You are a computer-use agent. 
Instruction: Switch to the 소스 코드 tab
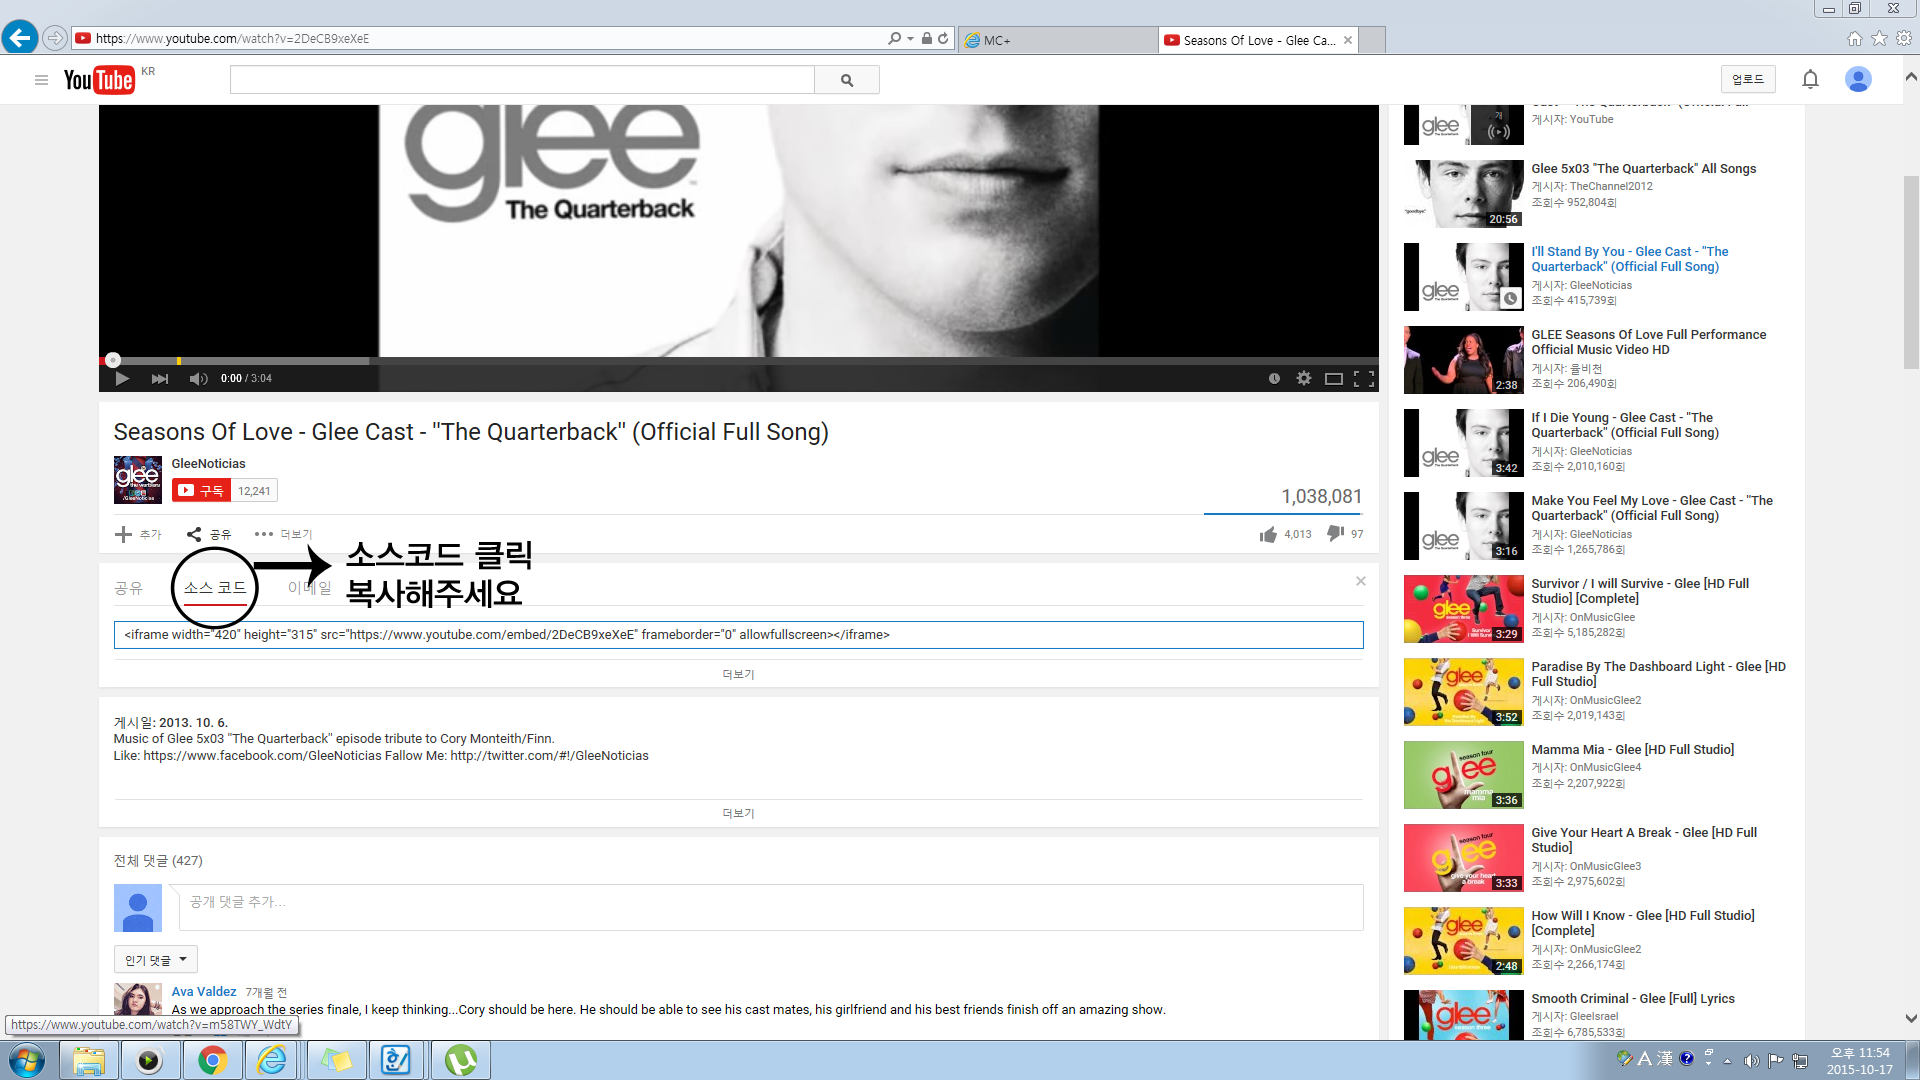[x=215, y=588]
